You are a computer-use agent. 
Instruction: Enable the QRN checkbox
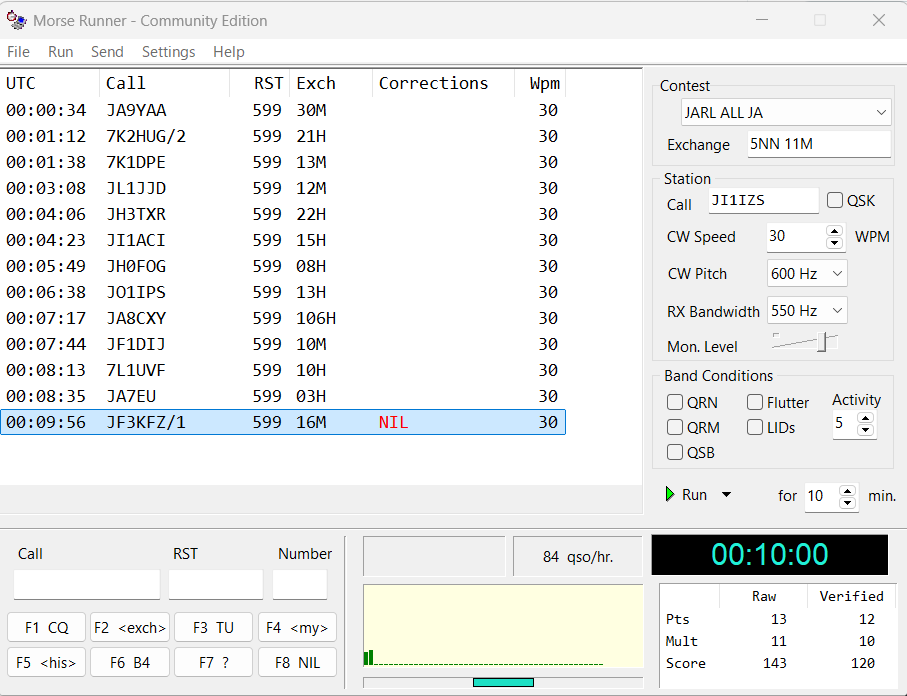coord(674,402)
